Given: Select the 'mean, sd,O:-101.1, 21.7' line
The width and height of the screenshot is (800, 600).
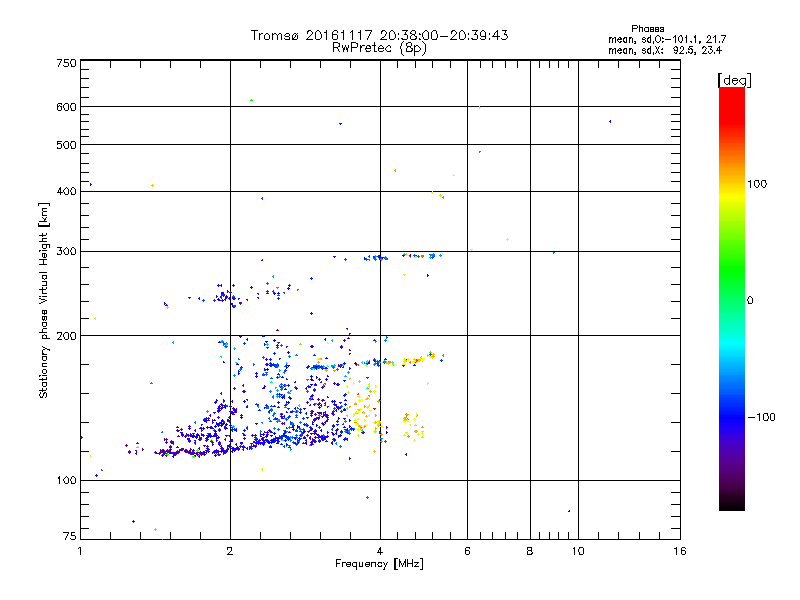Looking at the screenshot, I should pos(667,39).
